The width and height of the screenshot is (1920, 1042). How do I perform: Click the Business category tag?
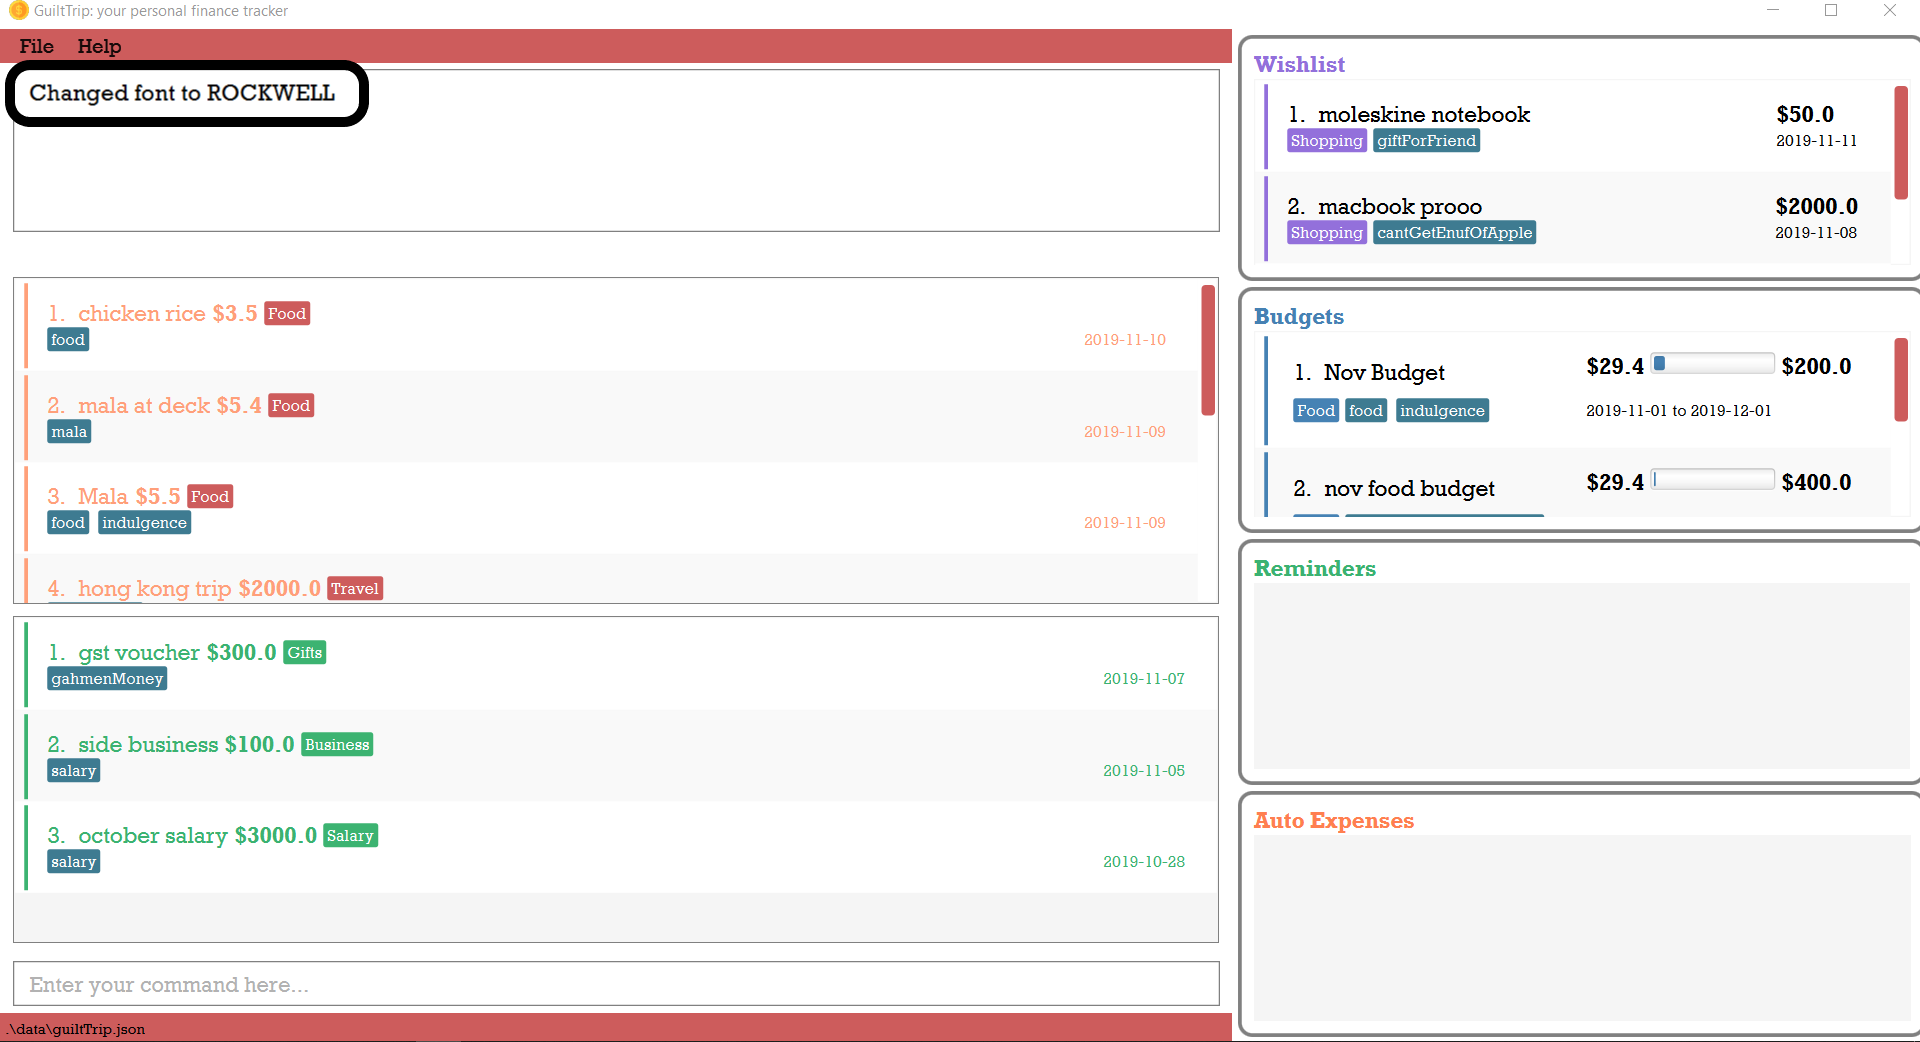pyautogui.click(x=337, y=744)
